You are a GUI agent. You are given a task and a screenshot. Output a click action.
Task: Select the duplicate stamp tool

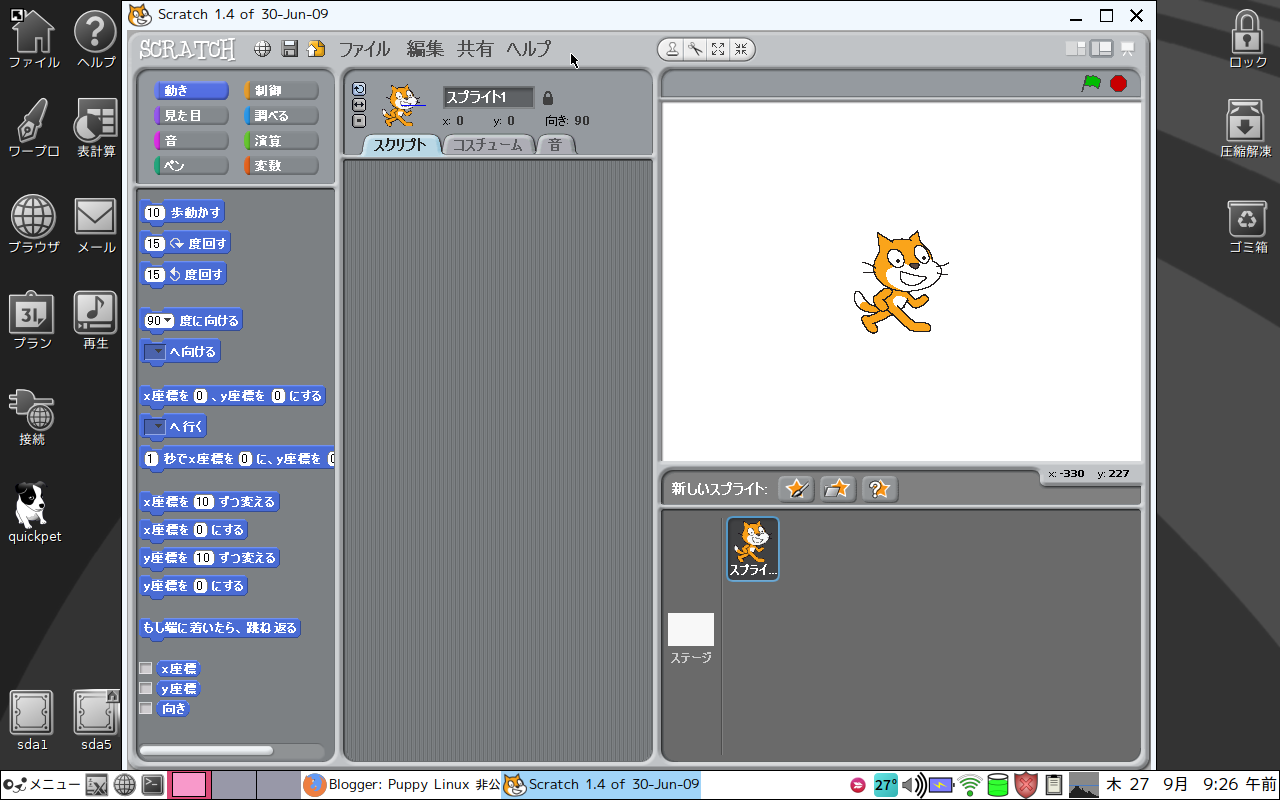click(x=672, y=49)
